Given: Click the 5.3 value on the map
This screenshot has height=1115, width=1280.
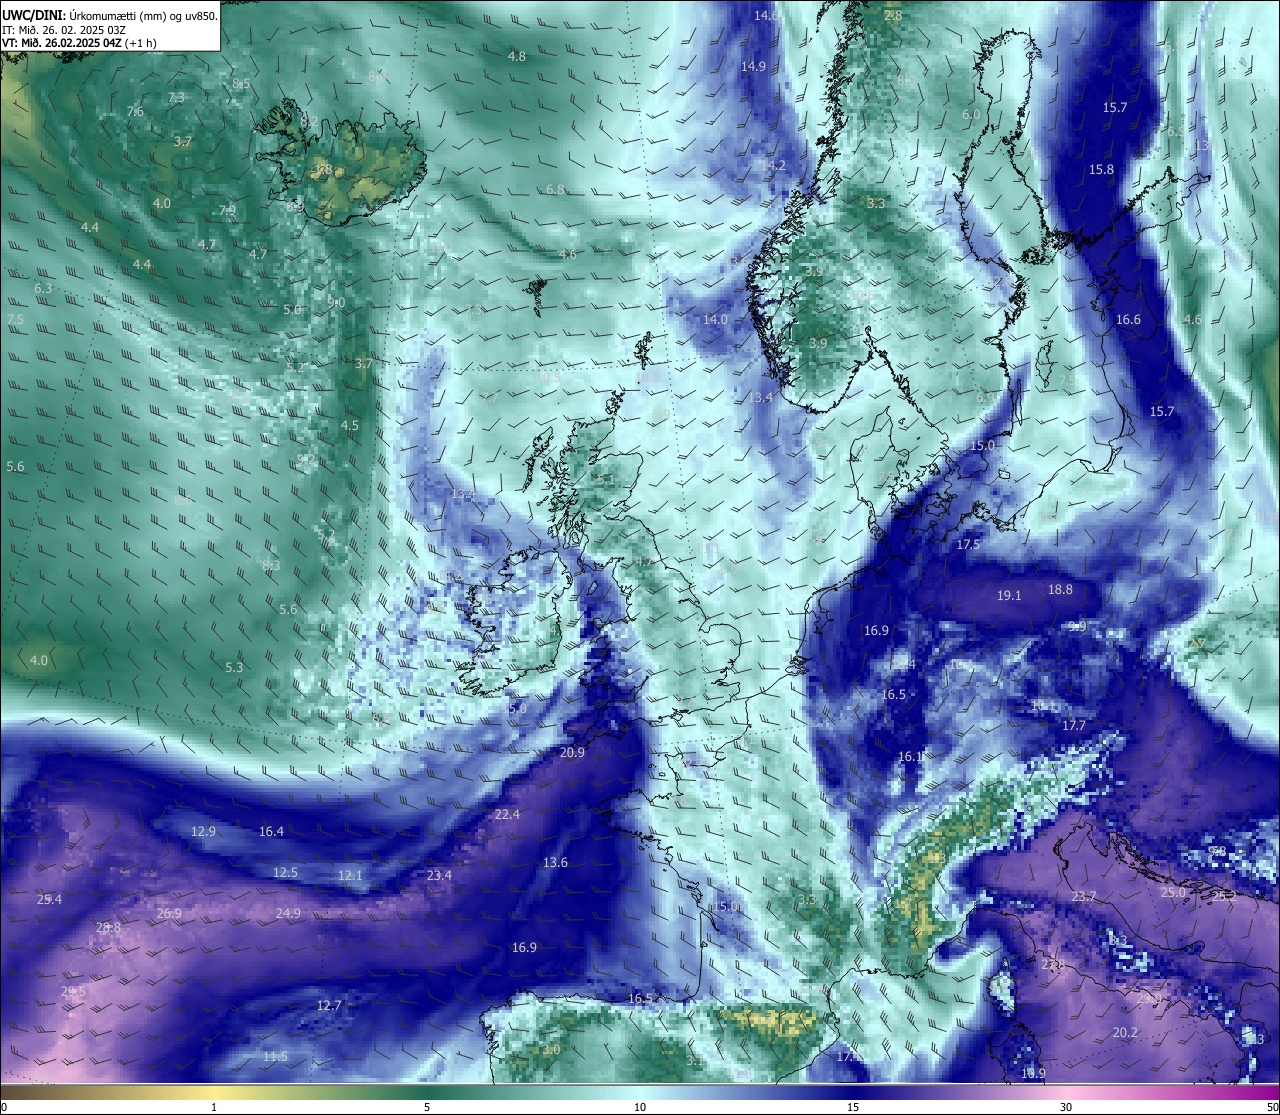Looking at the screenshot, I should coord(234,667).
